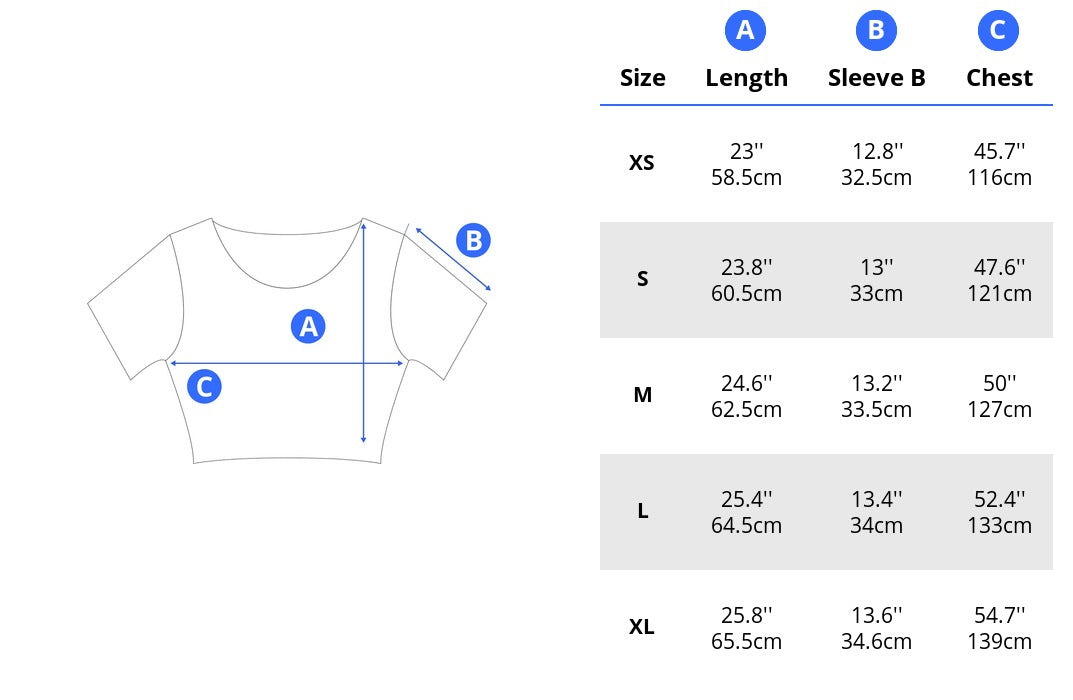This screenshot has height=700, width=1073.
Task: Select the XL size row label
Action: tap(642, 627)
